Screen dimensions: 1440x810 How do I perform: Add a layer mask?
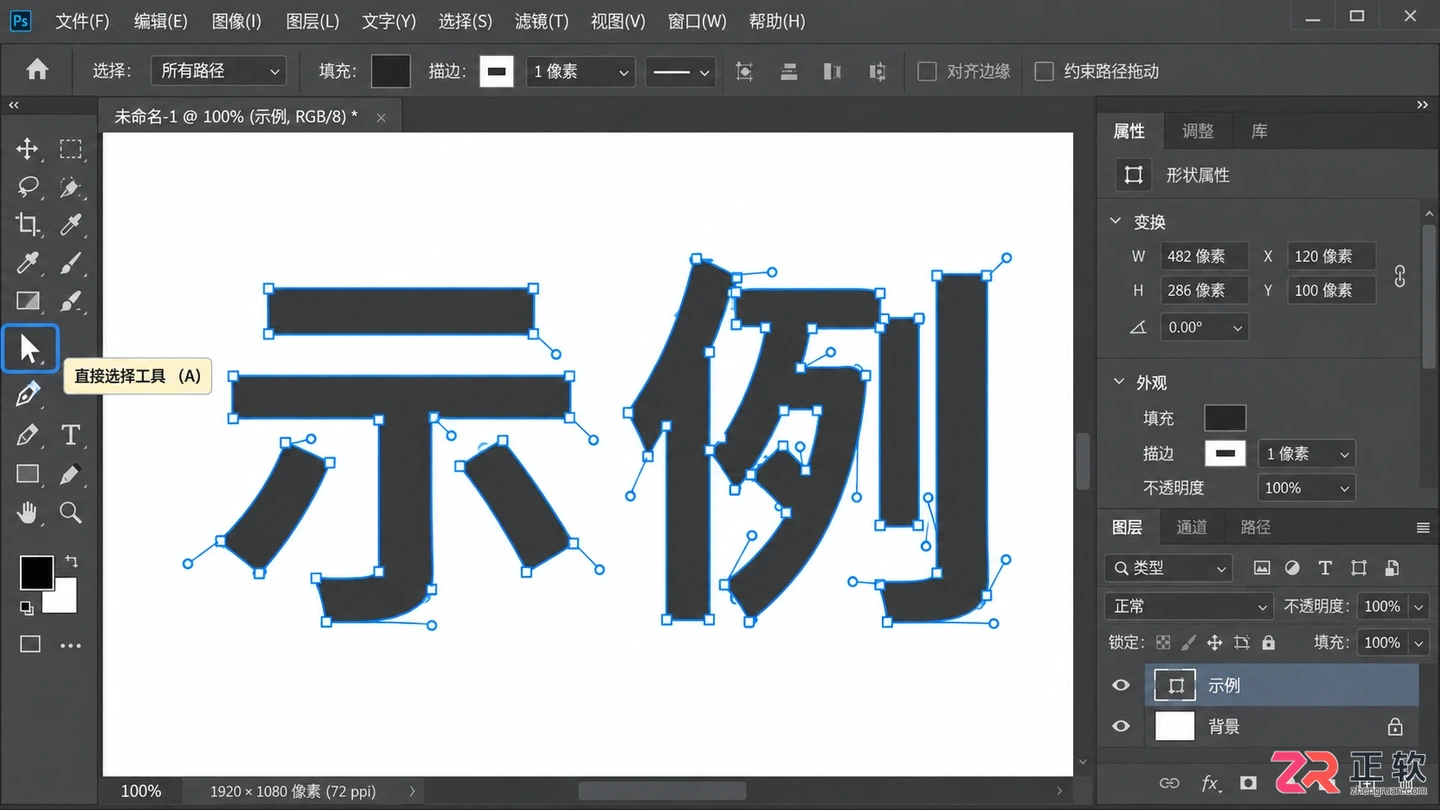click(1248, 783)
